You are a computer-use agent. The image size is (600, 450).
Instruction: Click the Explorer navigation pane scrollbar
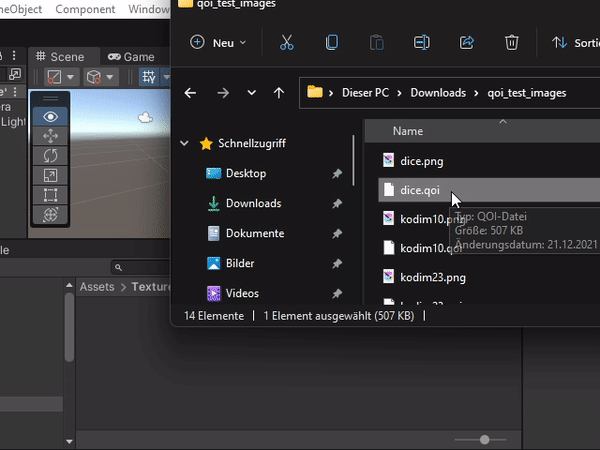click(353, 160)
